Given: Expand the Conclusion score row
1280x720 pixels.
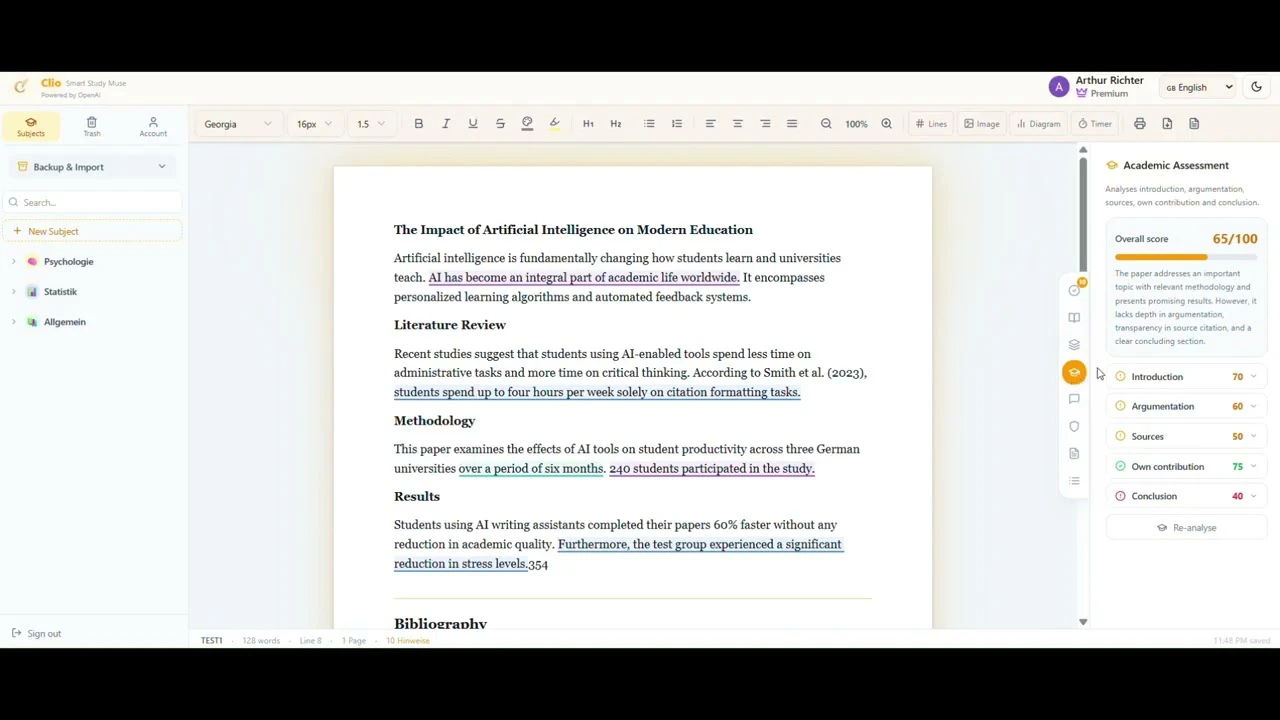Looking at the screenshot, I should 1186,496.
